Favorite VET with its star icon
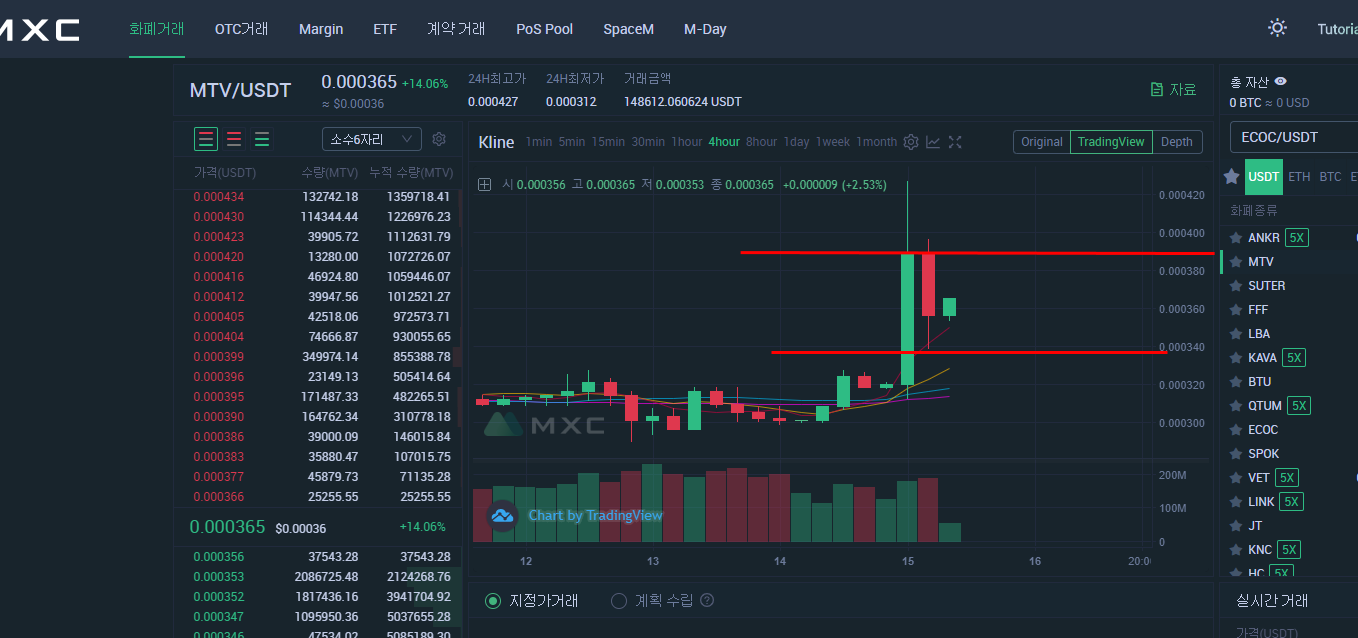This screenshot has height=638, width=1358. [1235, 478]
